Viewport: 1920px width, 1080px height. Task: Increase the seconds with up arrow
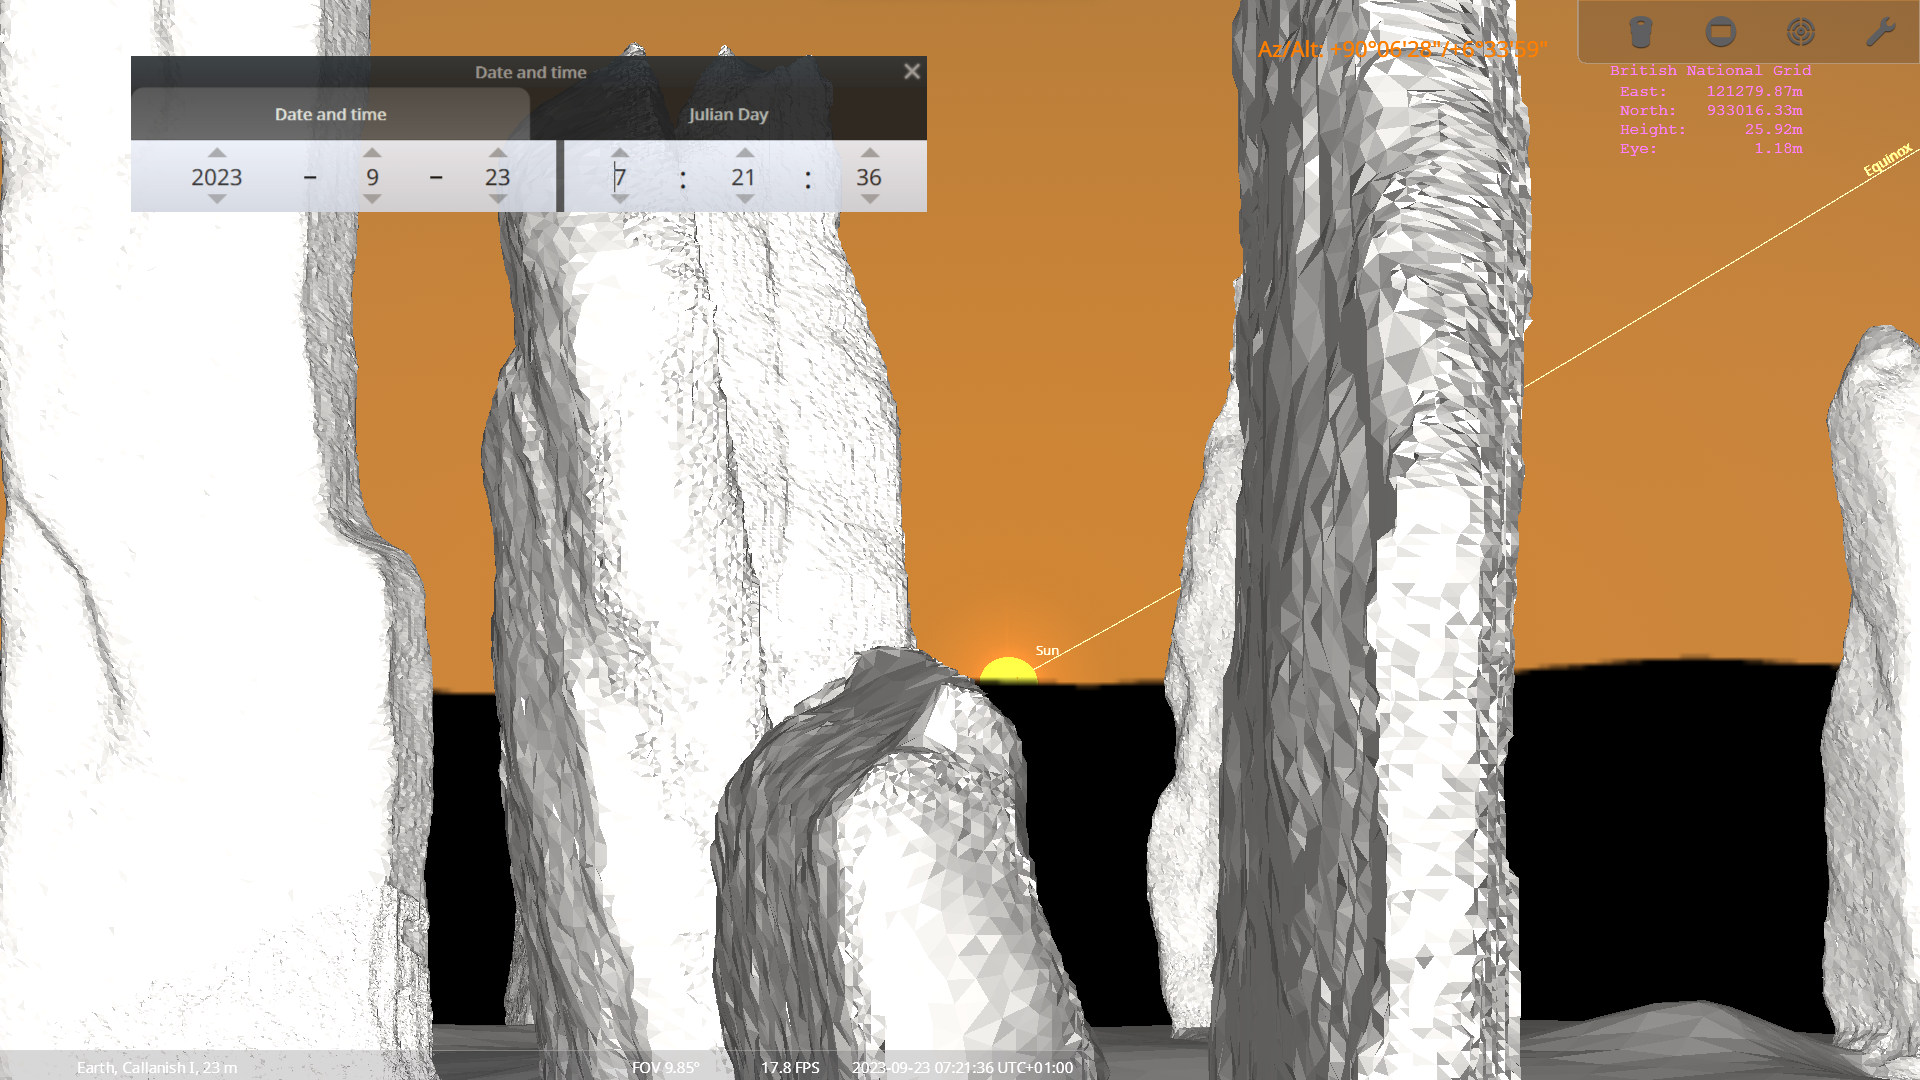(x=869, y=153)
